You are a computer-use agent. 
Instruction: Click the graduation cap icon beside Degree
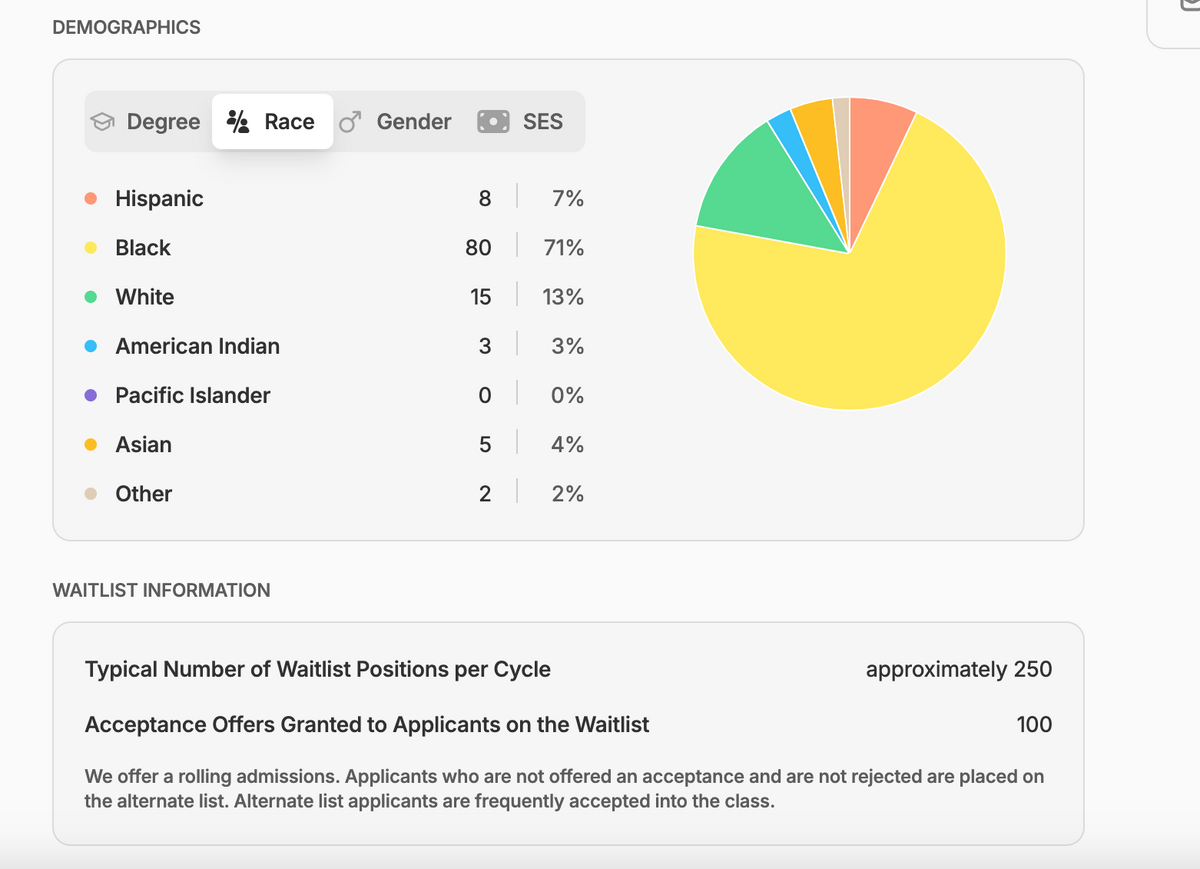pyautogui.click(x=102, y=122)
